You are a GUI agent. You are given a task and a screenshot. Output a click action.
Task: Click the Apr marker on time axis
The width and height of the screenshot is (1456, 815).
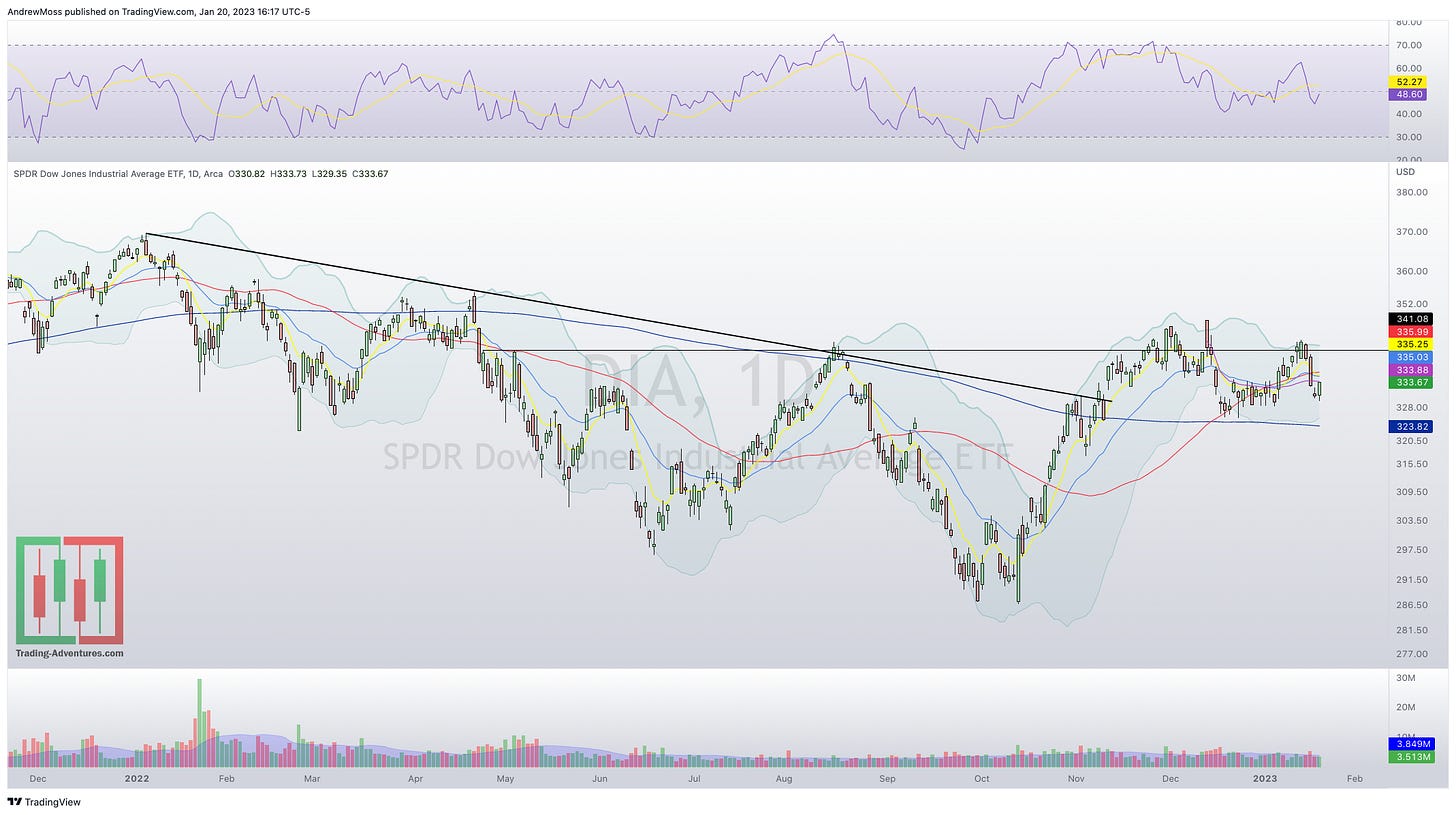click(x=415, y=777)
